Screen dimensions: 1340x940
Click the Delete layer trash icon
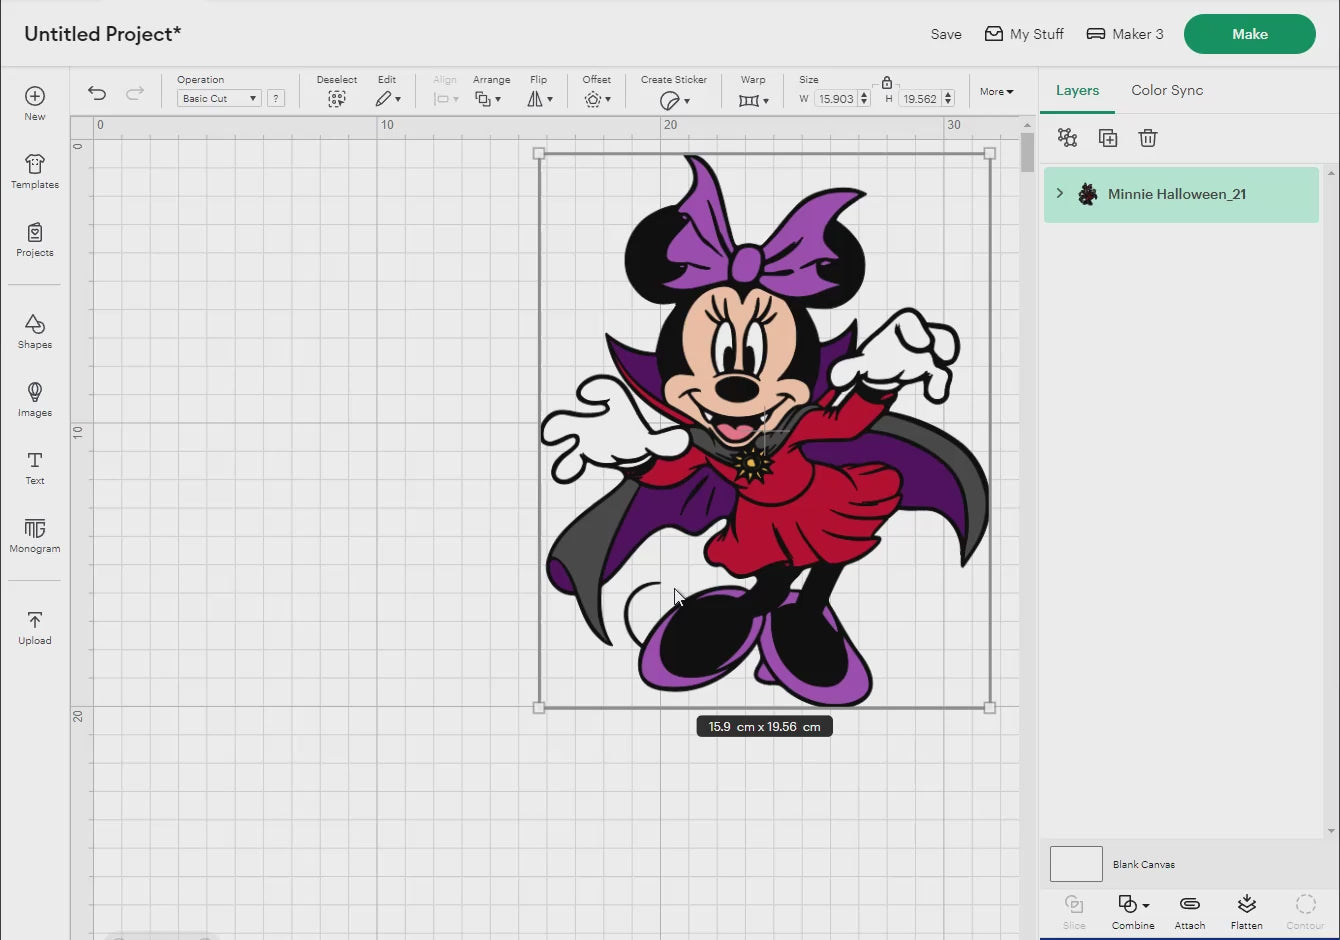[x=1148, y=138]
